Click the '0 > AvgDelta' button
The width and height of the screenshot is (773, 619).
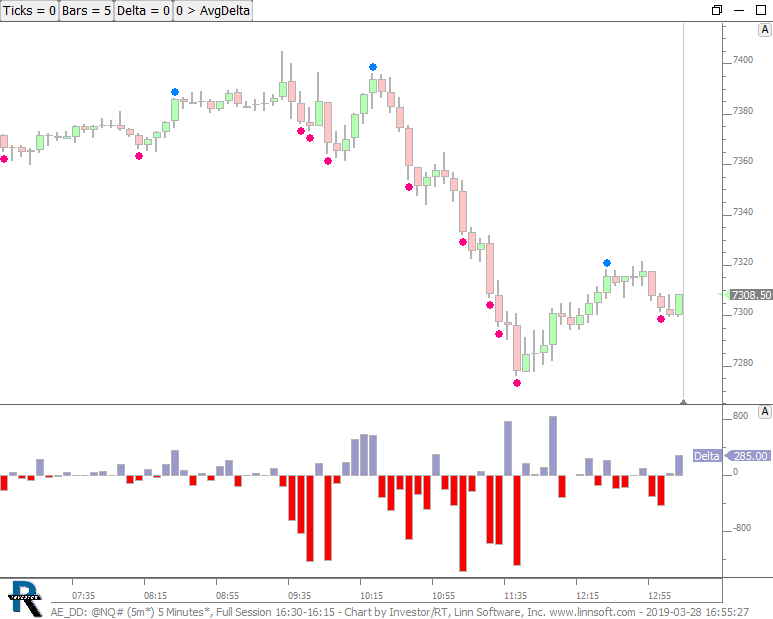[x=212, y=11]
